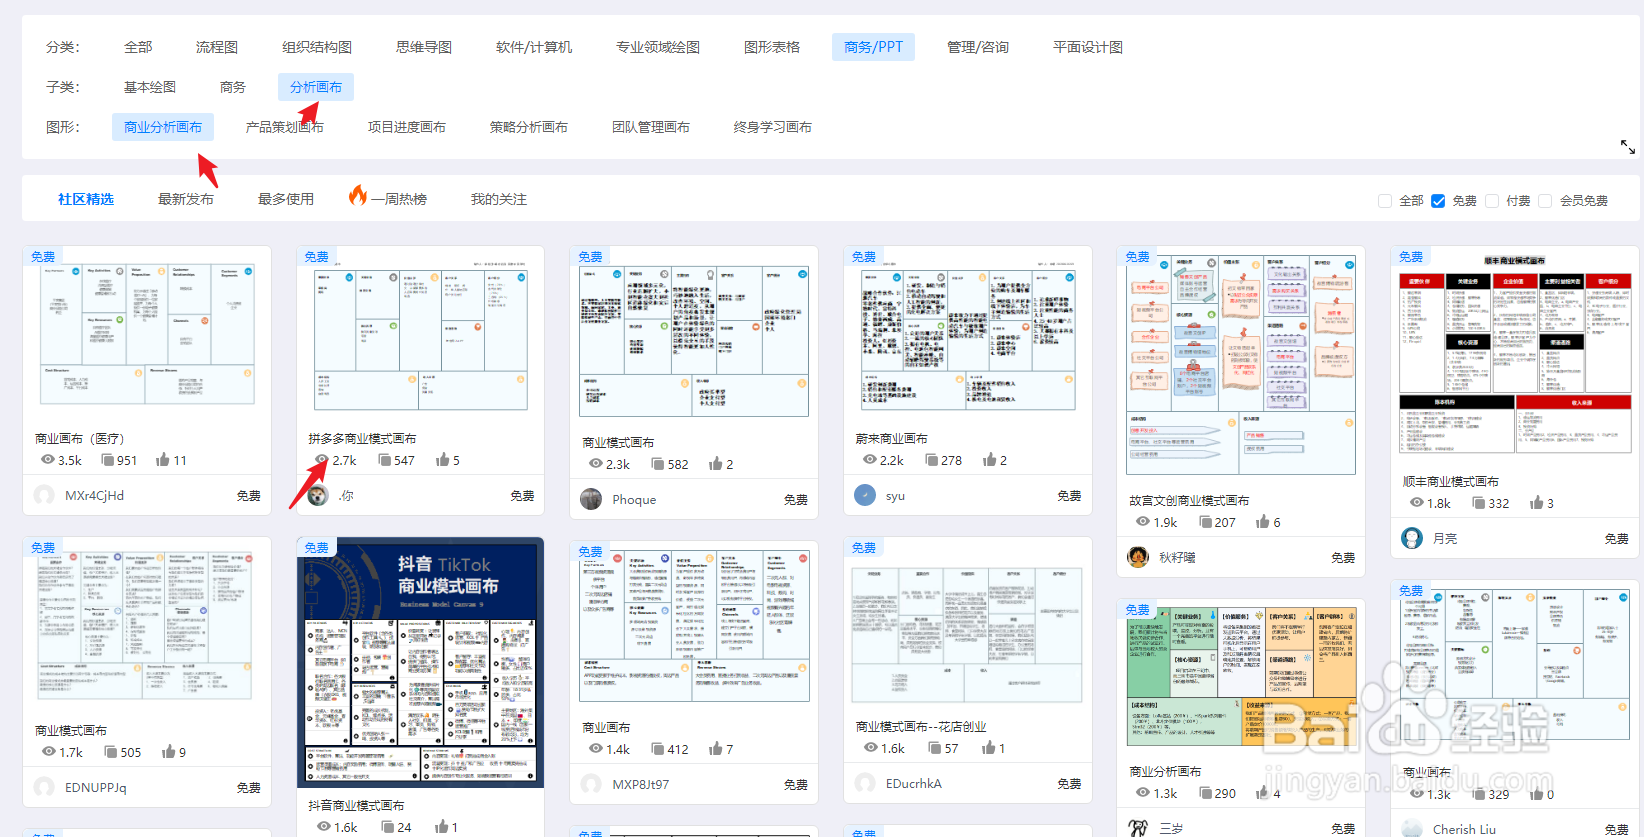
Task: Click the thumbs-up icon next to 9
Action: pyautogui.click(x=169, y=752)
